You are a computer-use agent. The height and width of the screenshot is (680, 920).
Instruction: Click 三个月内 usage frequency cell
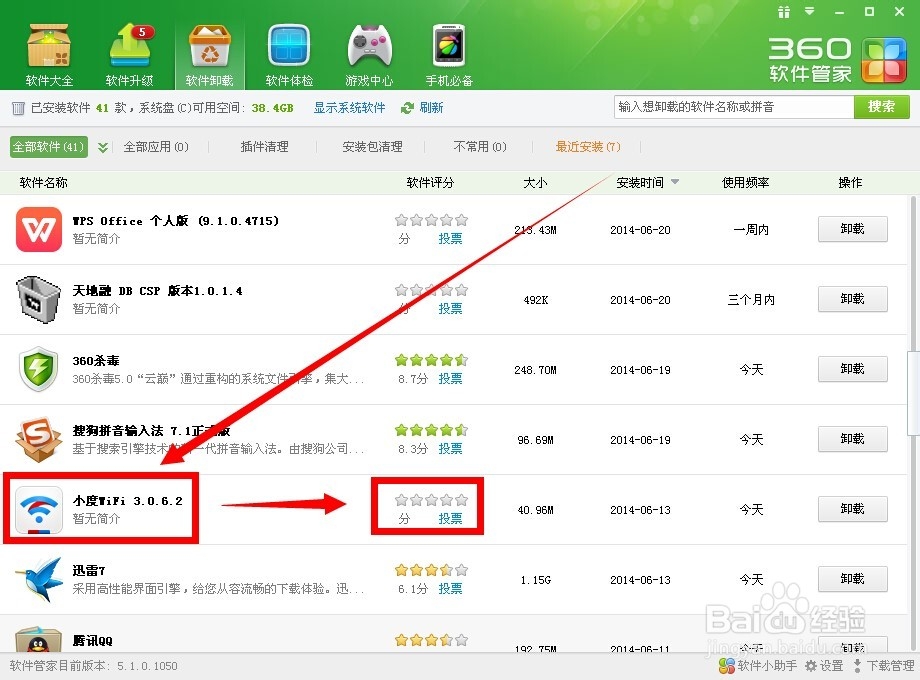tap(751, 300)
